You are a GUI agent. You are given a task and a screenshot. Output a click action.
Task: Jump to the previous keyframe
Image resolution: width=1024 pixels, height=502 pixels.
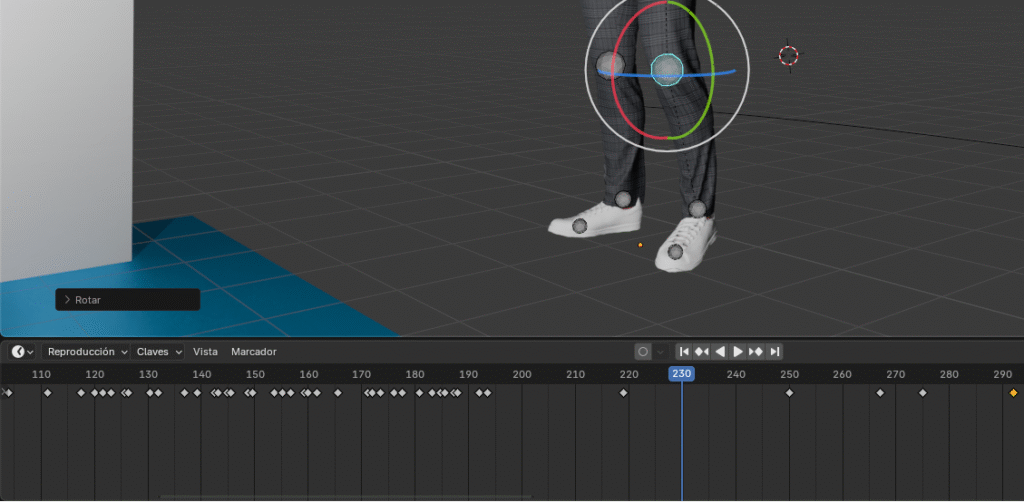[701, 352]
